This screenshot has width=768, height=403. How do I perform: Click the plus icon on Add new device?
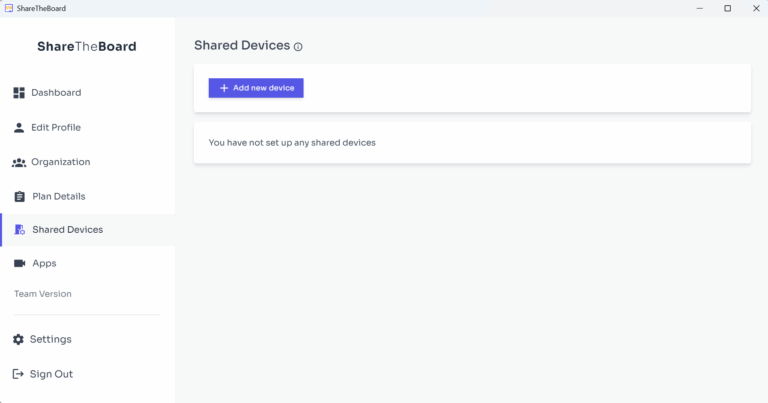point(224,88)
